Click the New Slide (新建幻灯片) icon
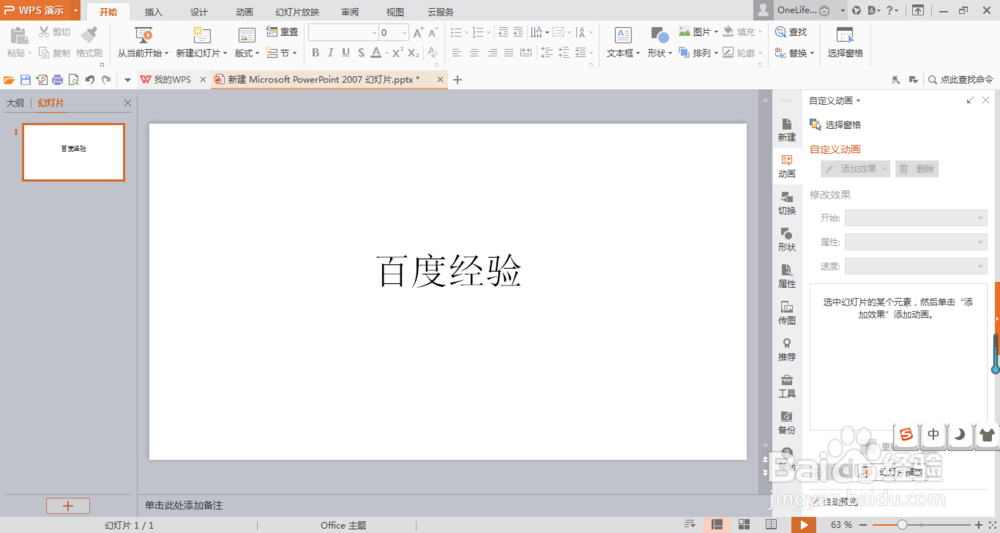This screenshot has height=533, width=1000. (202, 35)
